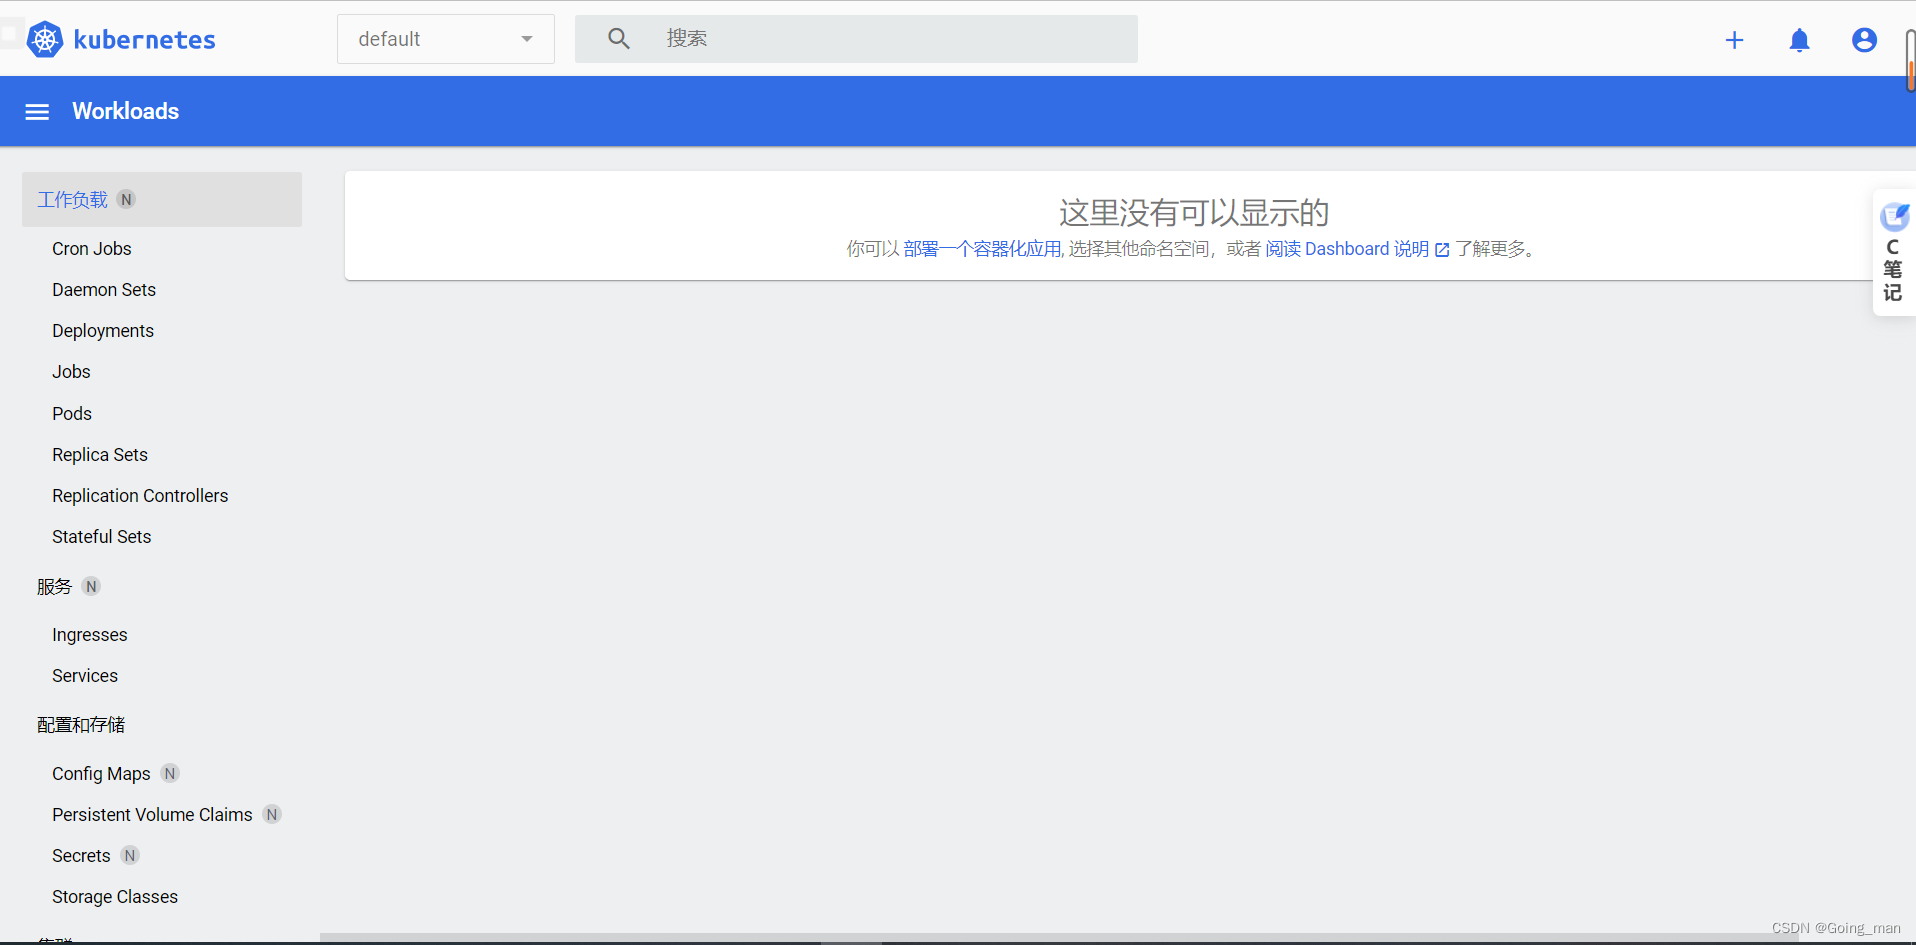Open the default namespace dropdown
The image size is (1916, 945).
[x=446, y=39]
